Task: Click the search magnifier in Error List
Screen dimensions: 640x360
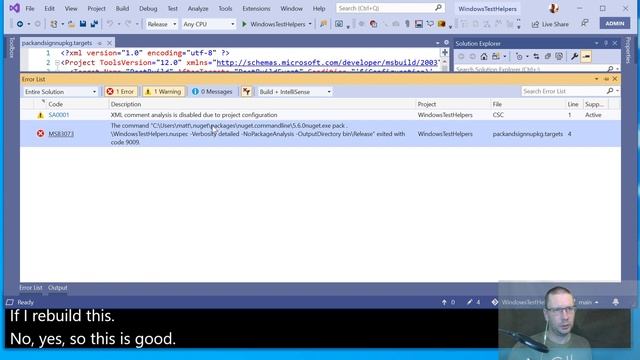Action: click(x=610, y=91)
